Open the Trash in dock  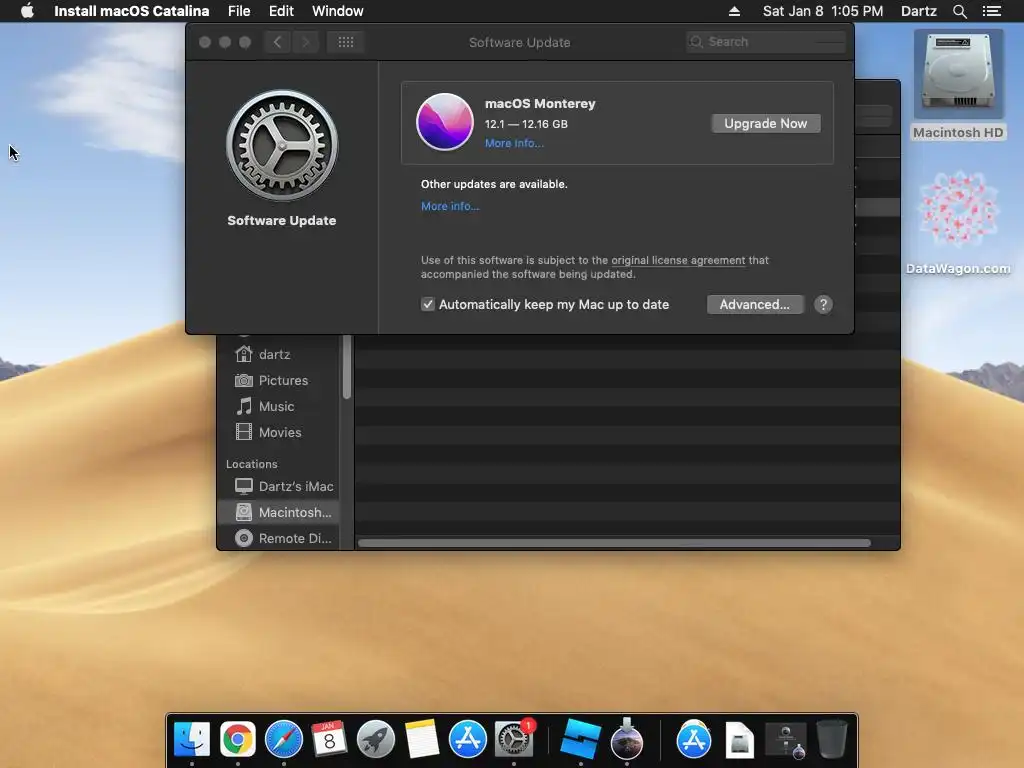[x=832, y=739]
